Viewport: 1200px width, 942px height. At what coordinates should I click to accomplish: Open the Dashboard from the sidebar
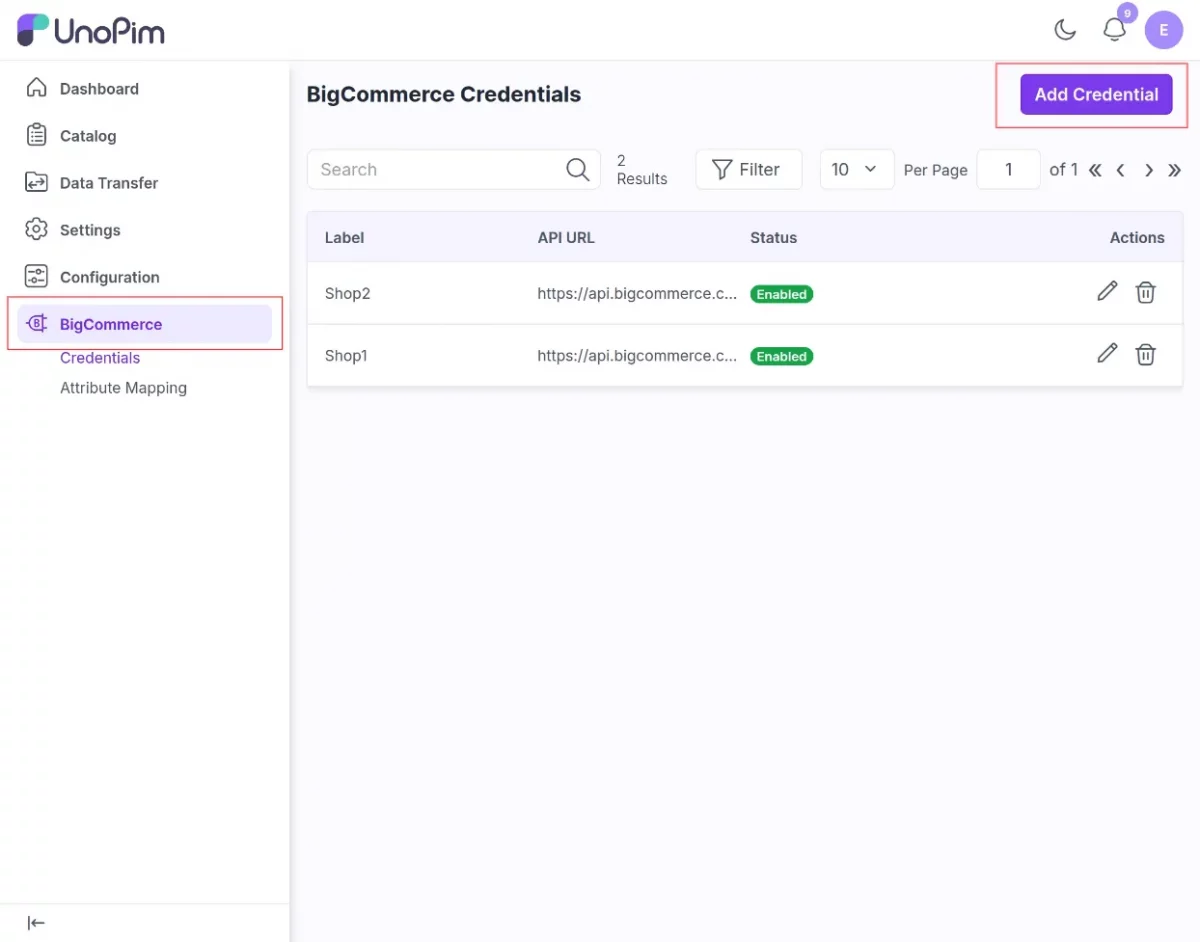point(101,88)
